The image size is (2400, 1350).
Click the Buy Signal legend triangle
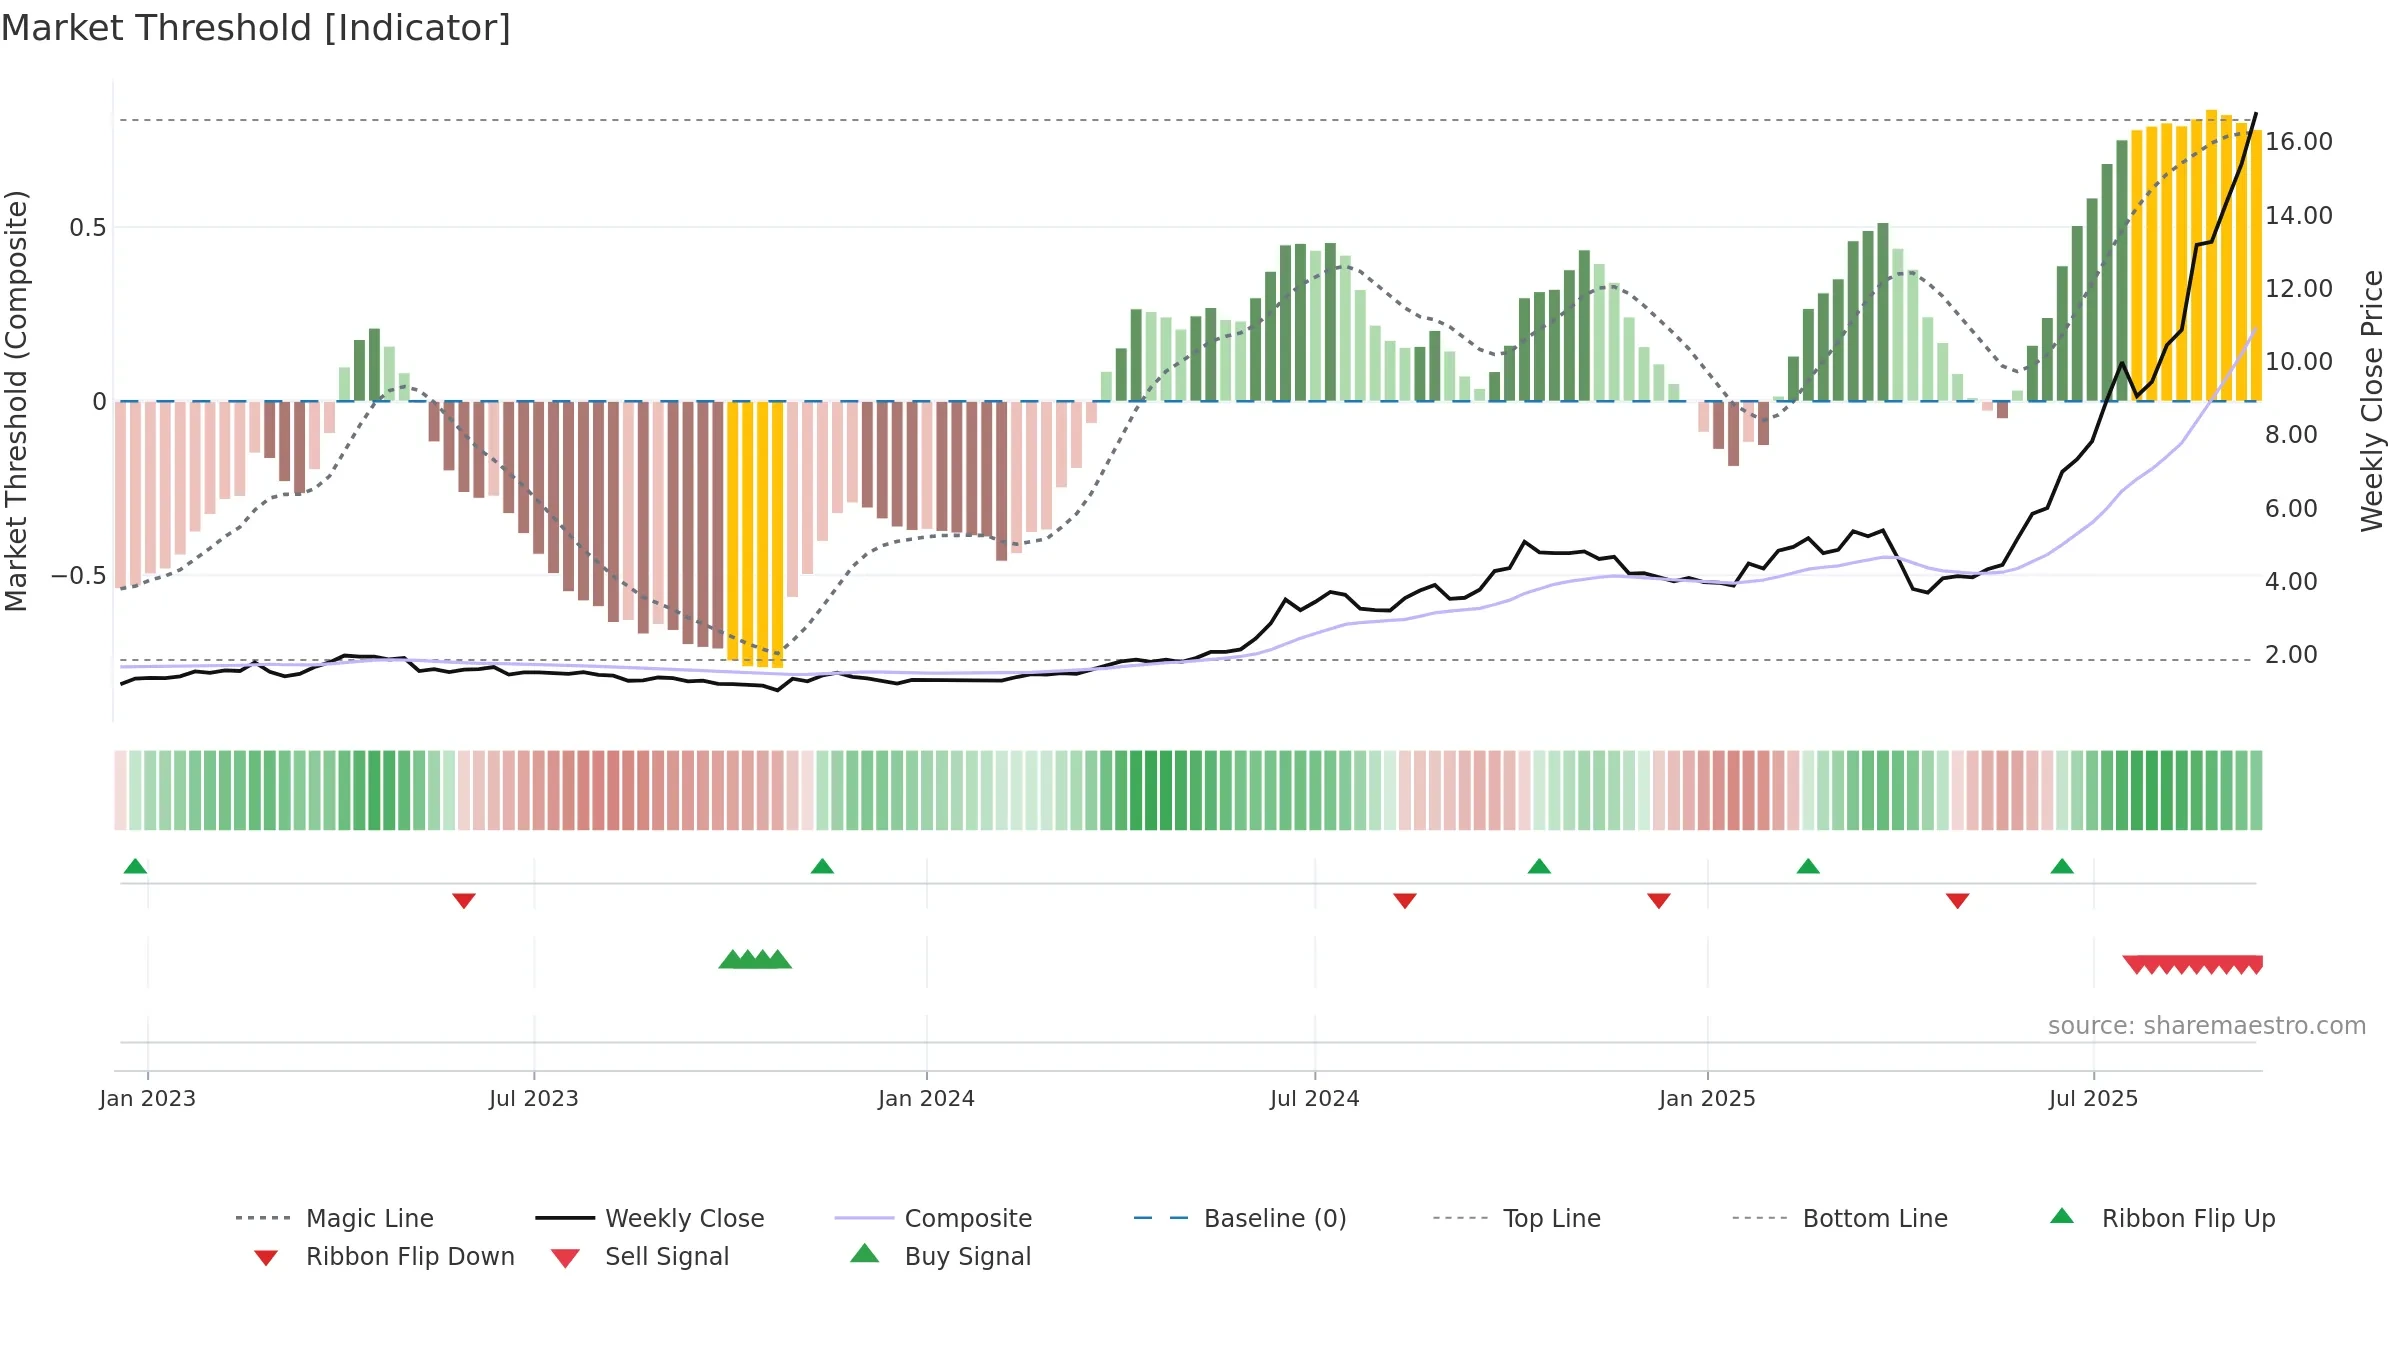865,1253
